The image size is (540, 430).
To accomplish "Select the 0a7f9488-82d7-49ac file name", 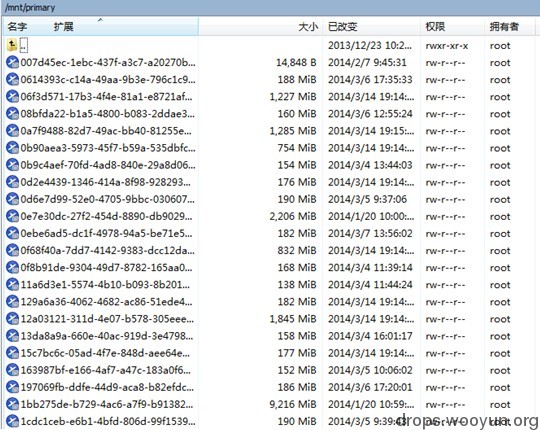I will [106, 131].
